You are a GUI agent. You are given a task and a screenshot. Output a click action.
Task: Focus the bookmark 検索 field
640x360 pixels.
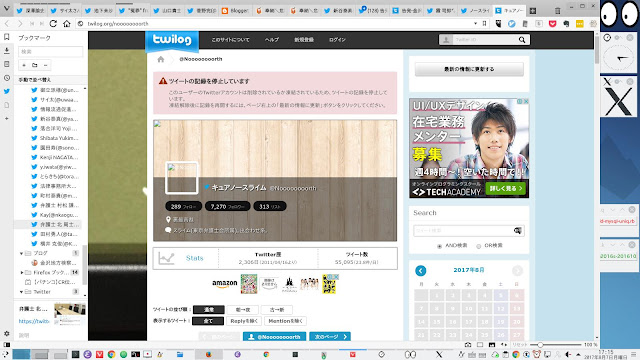[51, 51]
